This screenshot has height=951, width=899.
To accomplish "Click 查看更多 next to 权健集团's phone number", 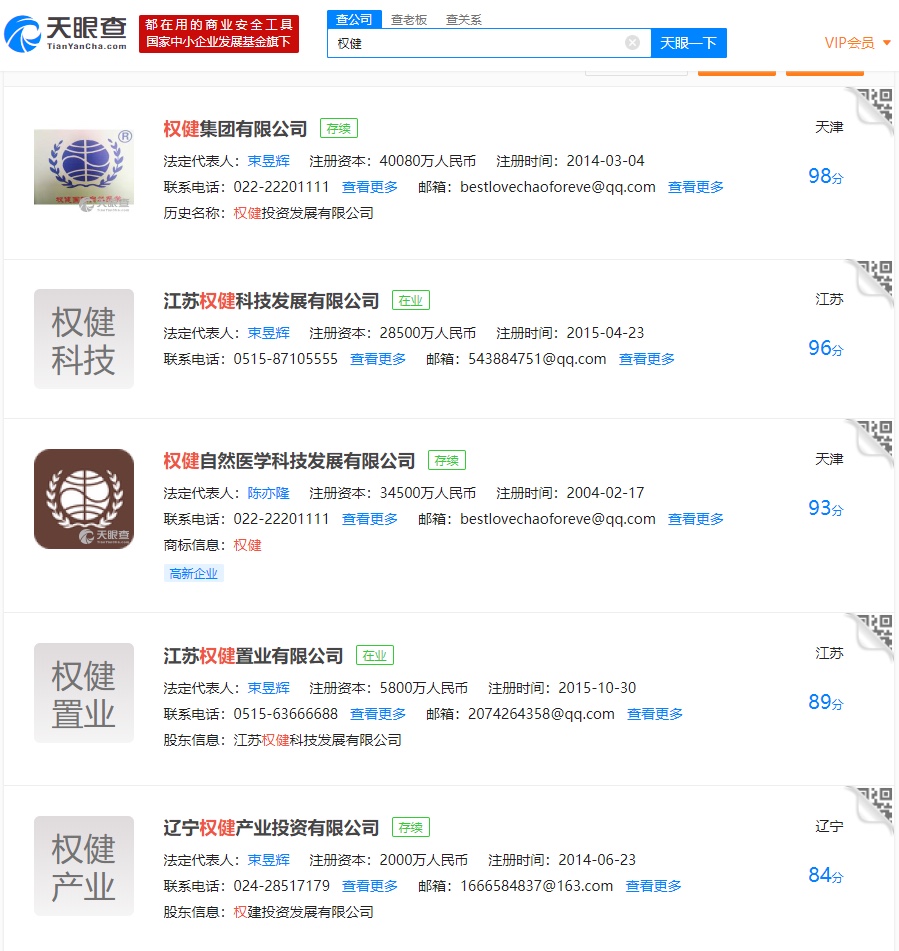I will 369,186.
